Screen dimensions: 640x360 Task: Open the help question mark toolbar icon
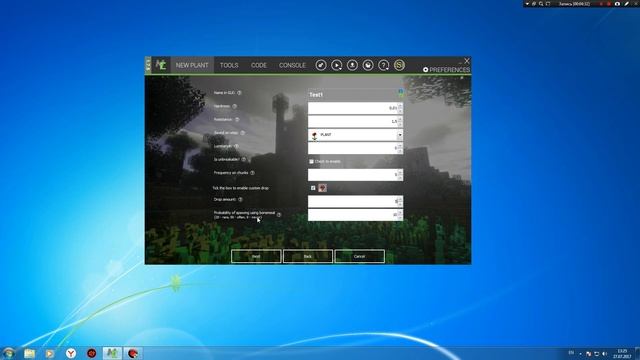point(384,65)
